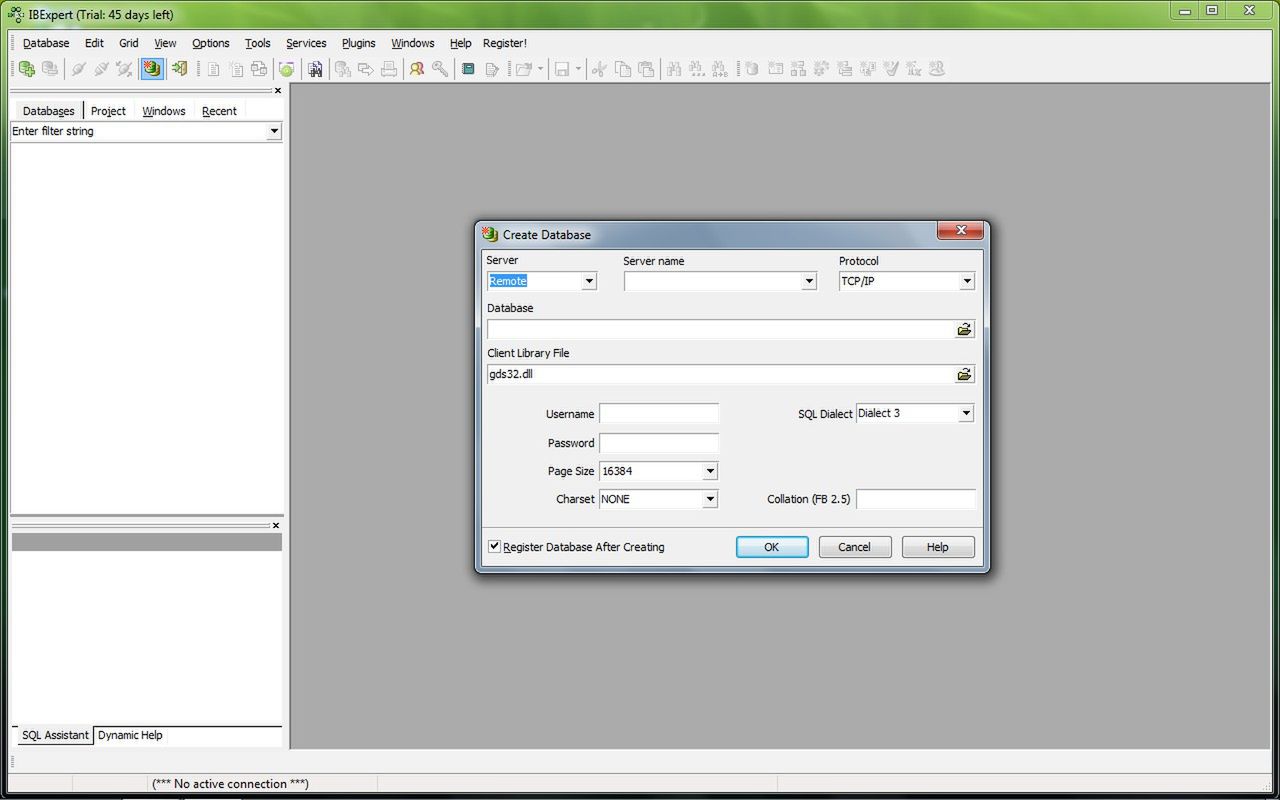The height and width of the screenshot is (800, 1280).
Task: Close the Database Explorer panel
Action: [x=278, y=91]
